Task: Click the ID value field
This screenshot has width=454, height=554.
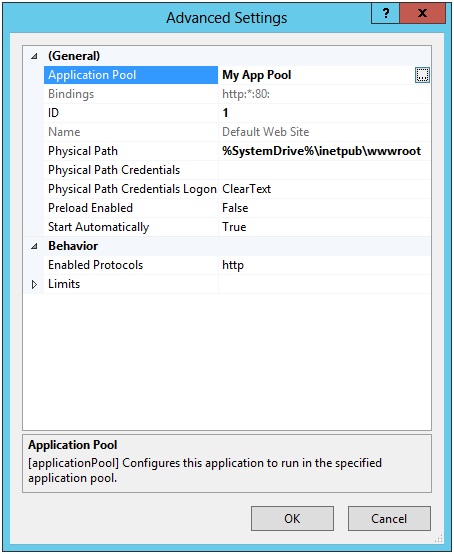Action: click(324, 113)
